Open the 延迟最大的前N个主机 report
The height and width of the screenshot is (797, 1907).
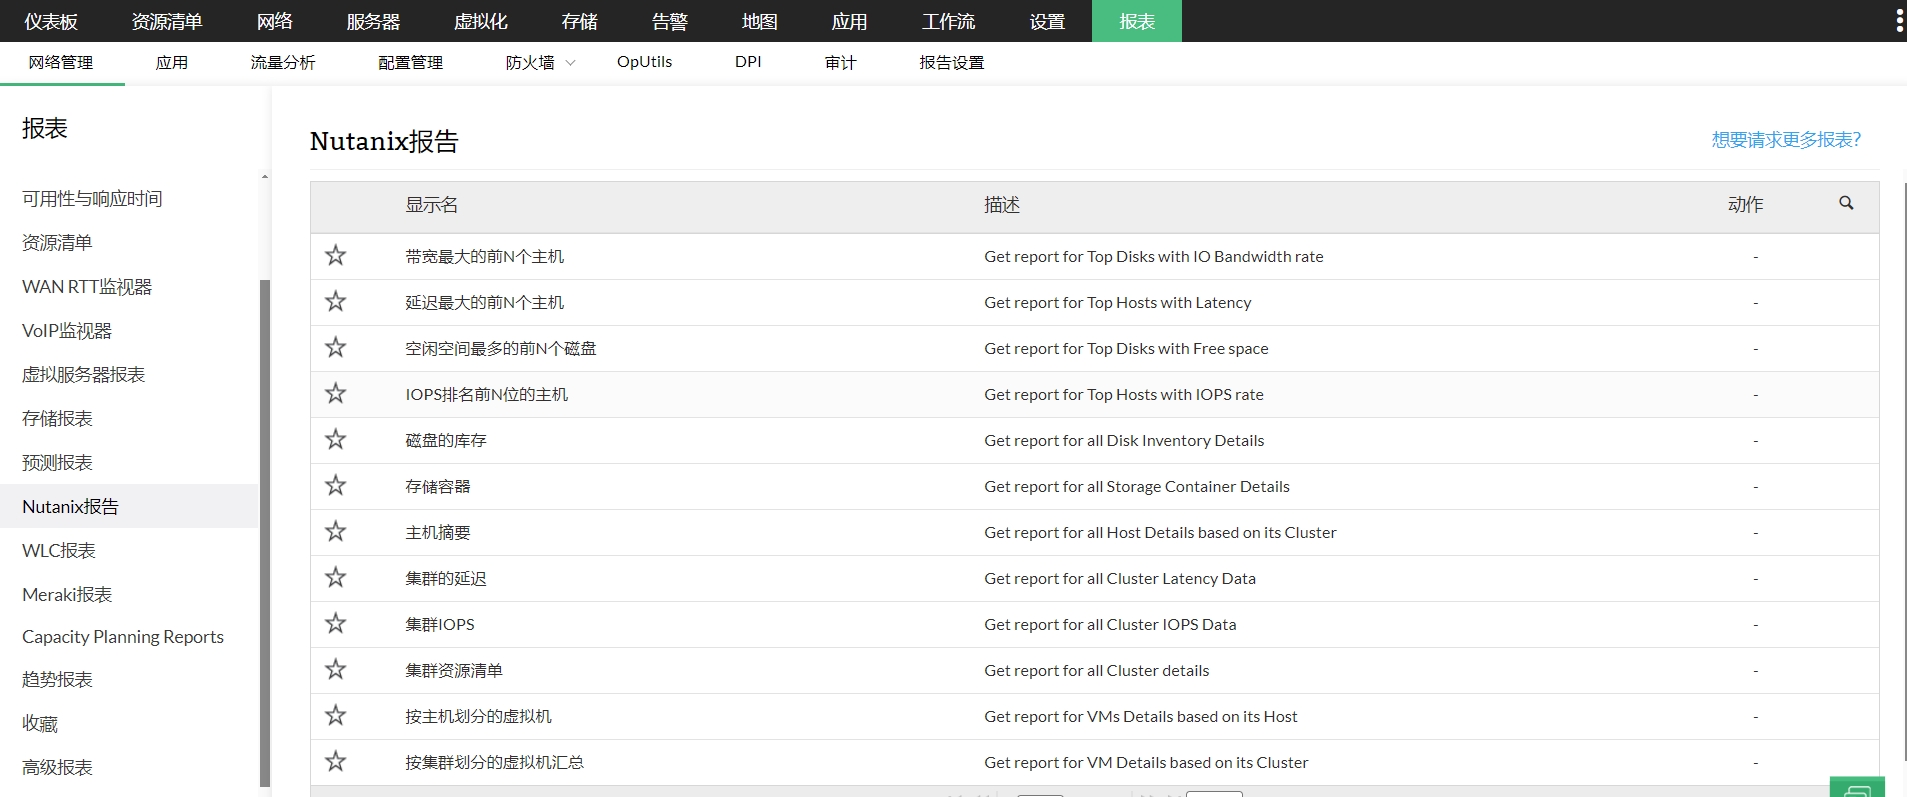[x=485, y=302]
